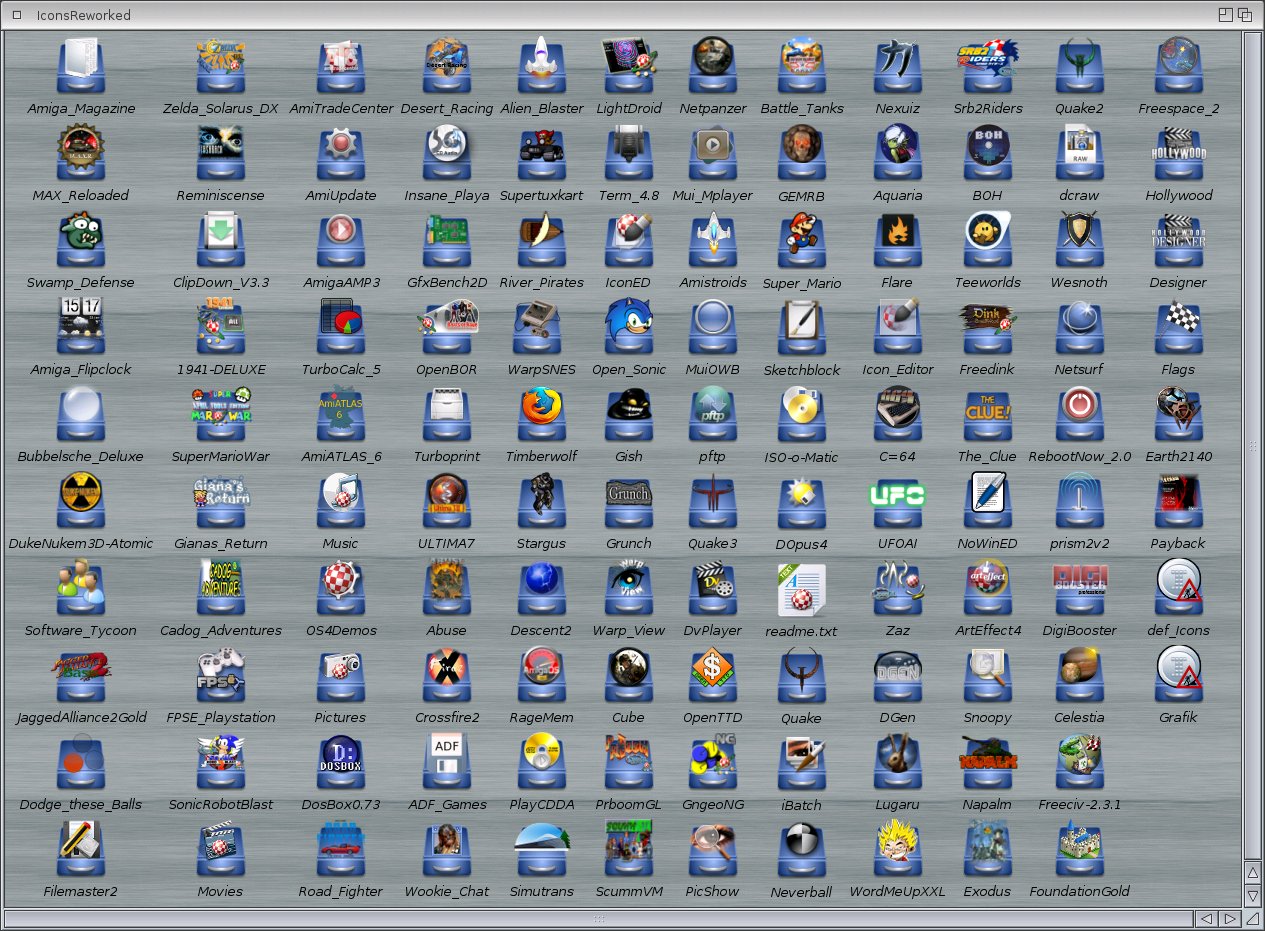Viewport: 1265px width, 931px height.
Task: Click the window depth gadget in title bar
Action: click(x=1246, y=15)
